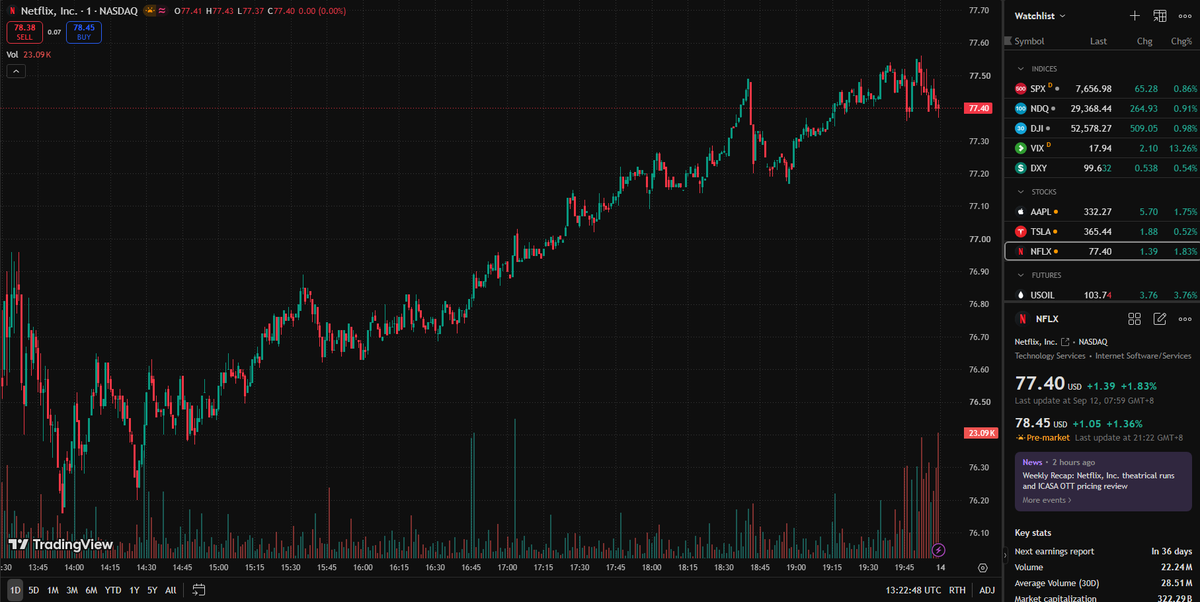Sort the watchlist by Symbol column
1200x602 pixels.
[1029, 41]
